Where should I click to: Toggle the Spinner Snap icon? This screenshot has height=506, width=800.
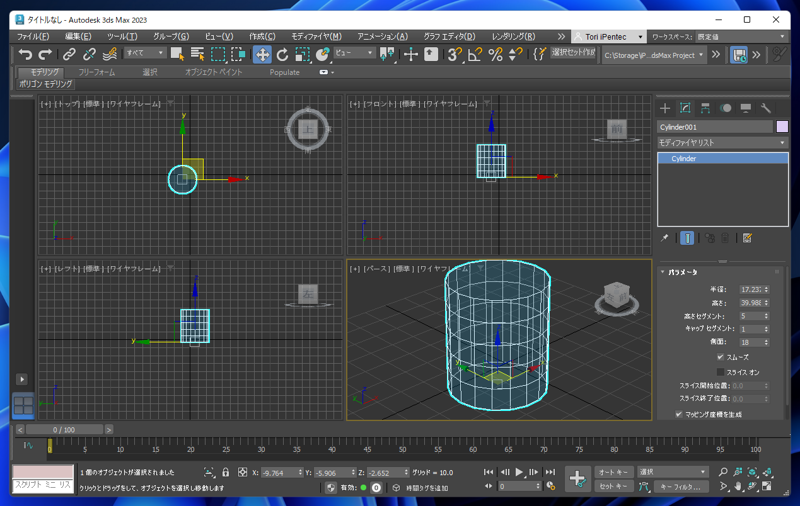515,54
